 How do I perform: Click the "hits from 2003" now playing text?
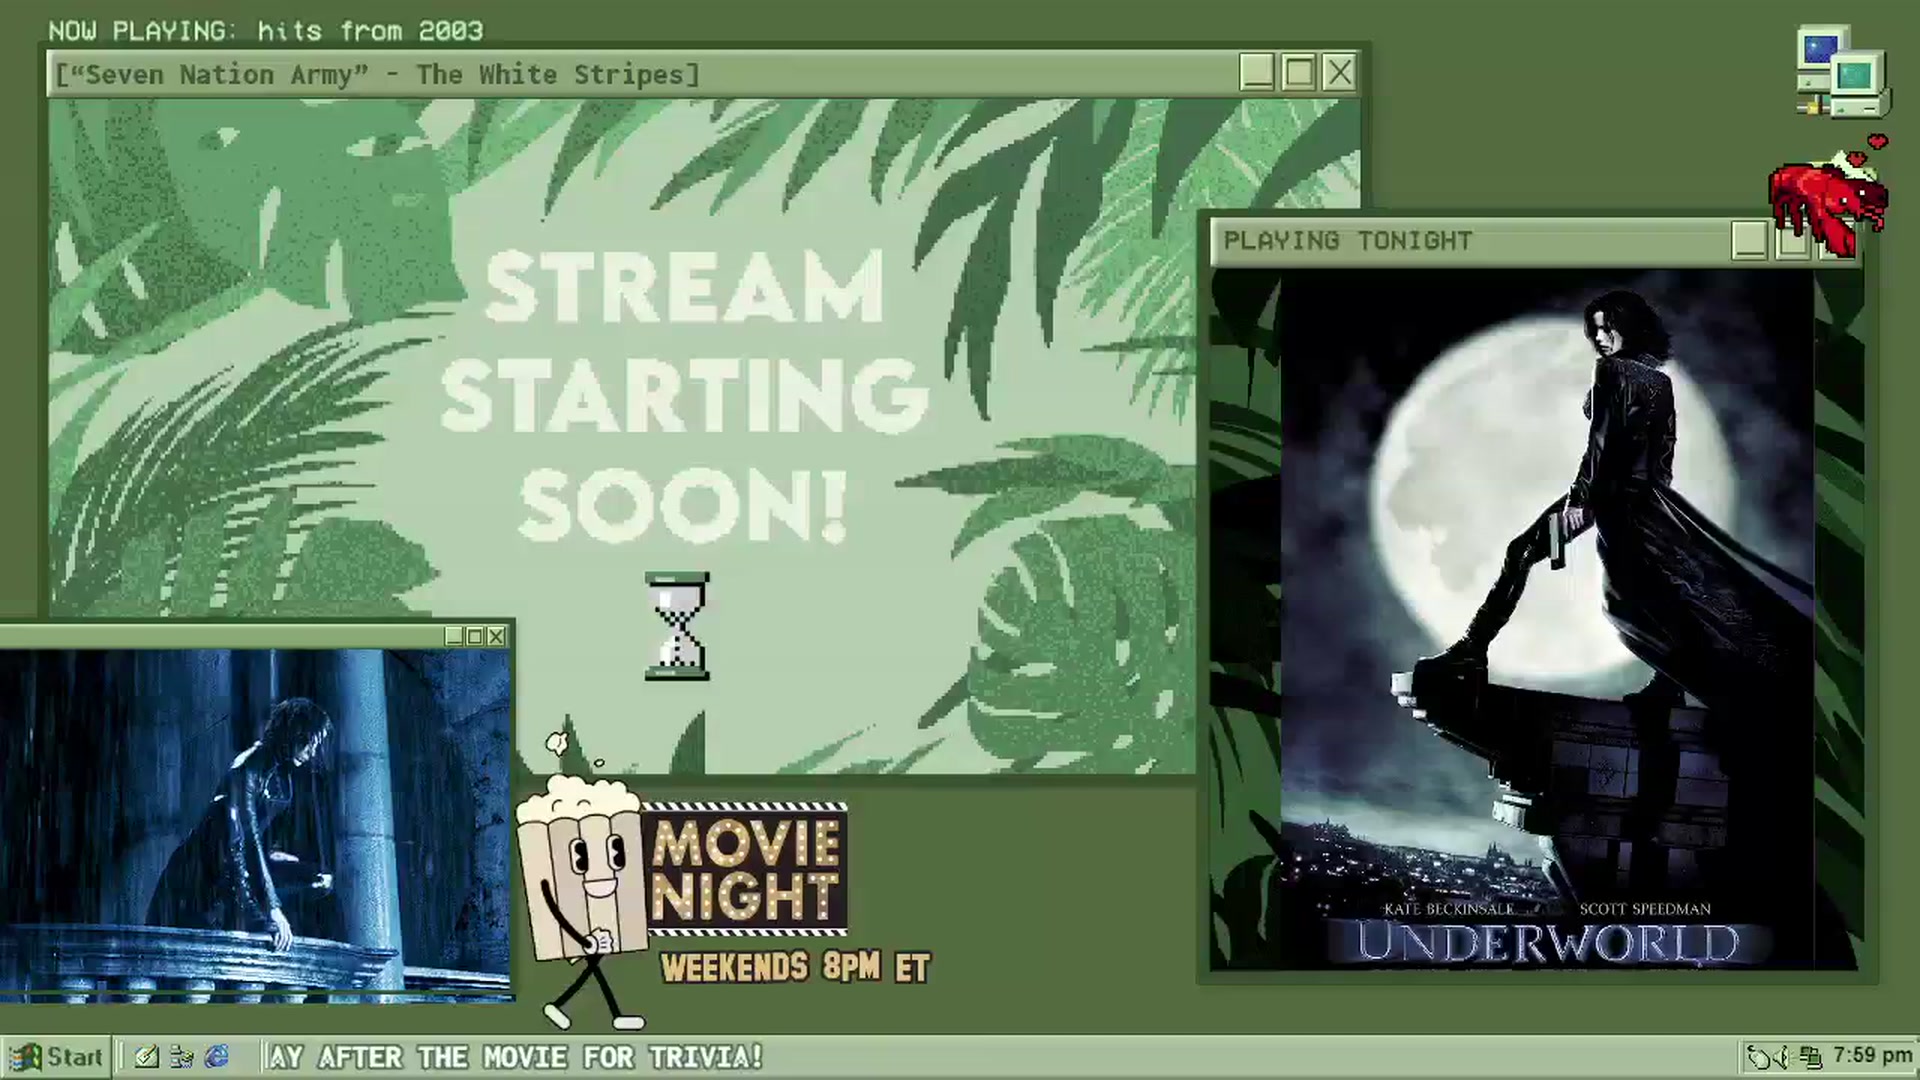(370, 31)
